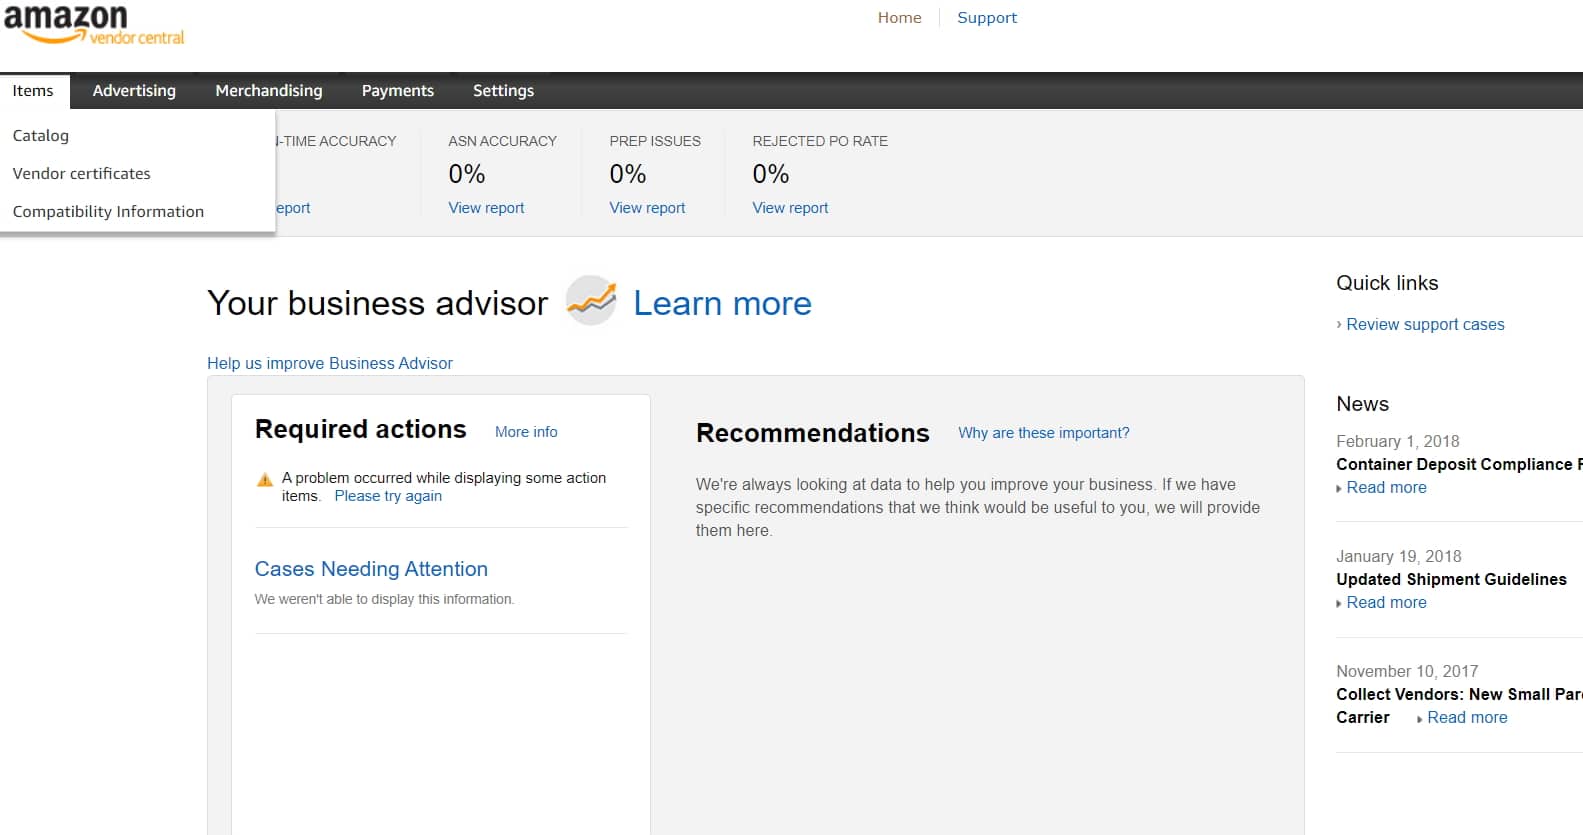Open the Support link
The image size is (1583, 835).
(987, 18)
